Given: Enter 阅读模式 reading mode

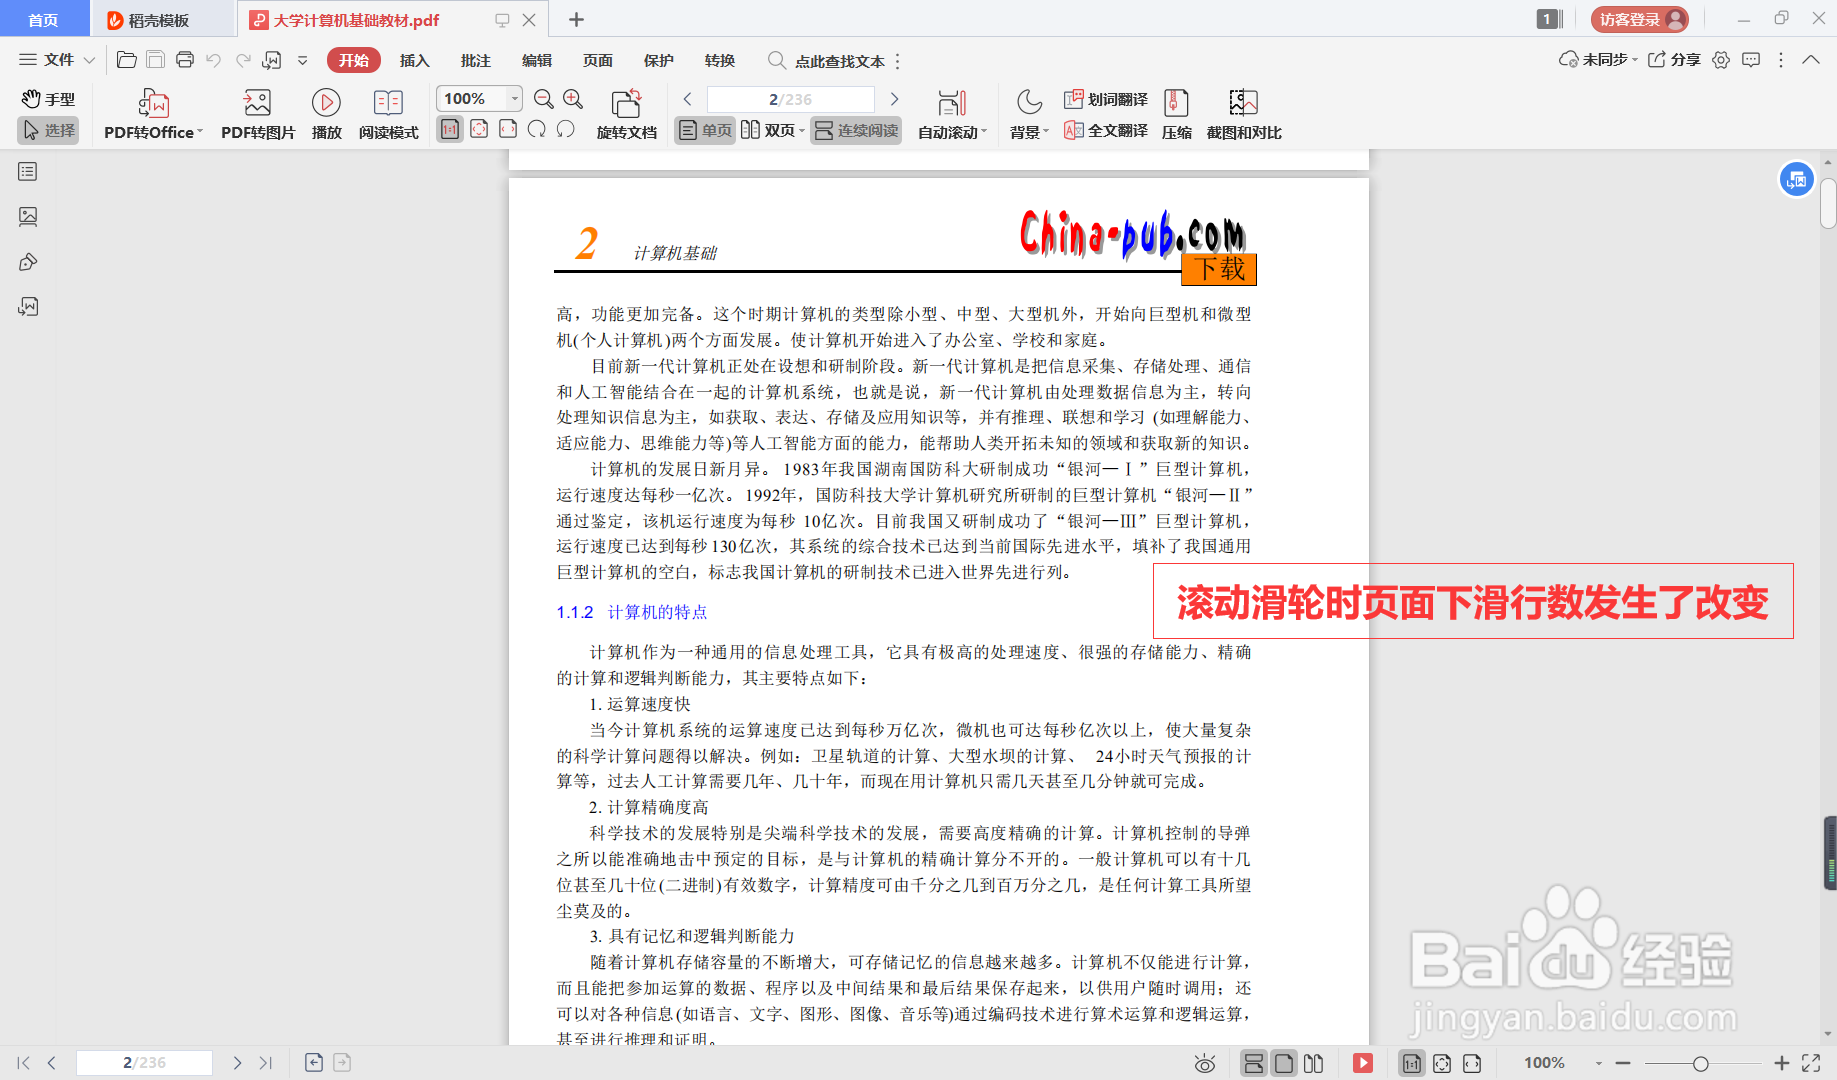Looking at the screenshot, I should 388,115.
